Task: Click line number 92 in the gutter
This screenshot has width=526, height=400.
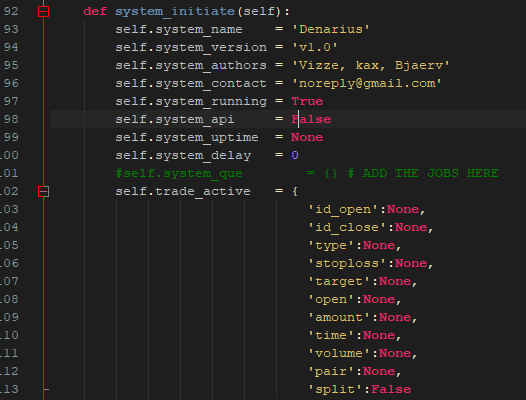Action: point(11,11)
